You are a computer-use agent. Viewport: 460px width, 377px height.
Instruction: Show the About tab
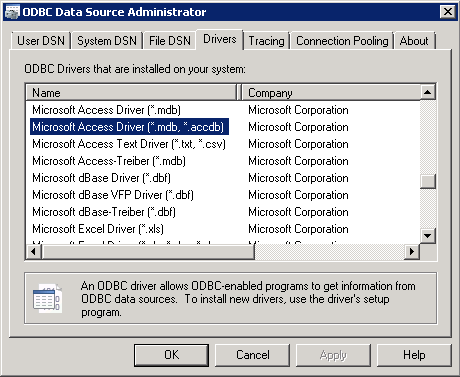[x=414, y=41]
